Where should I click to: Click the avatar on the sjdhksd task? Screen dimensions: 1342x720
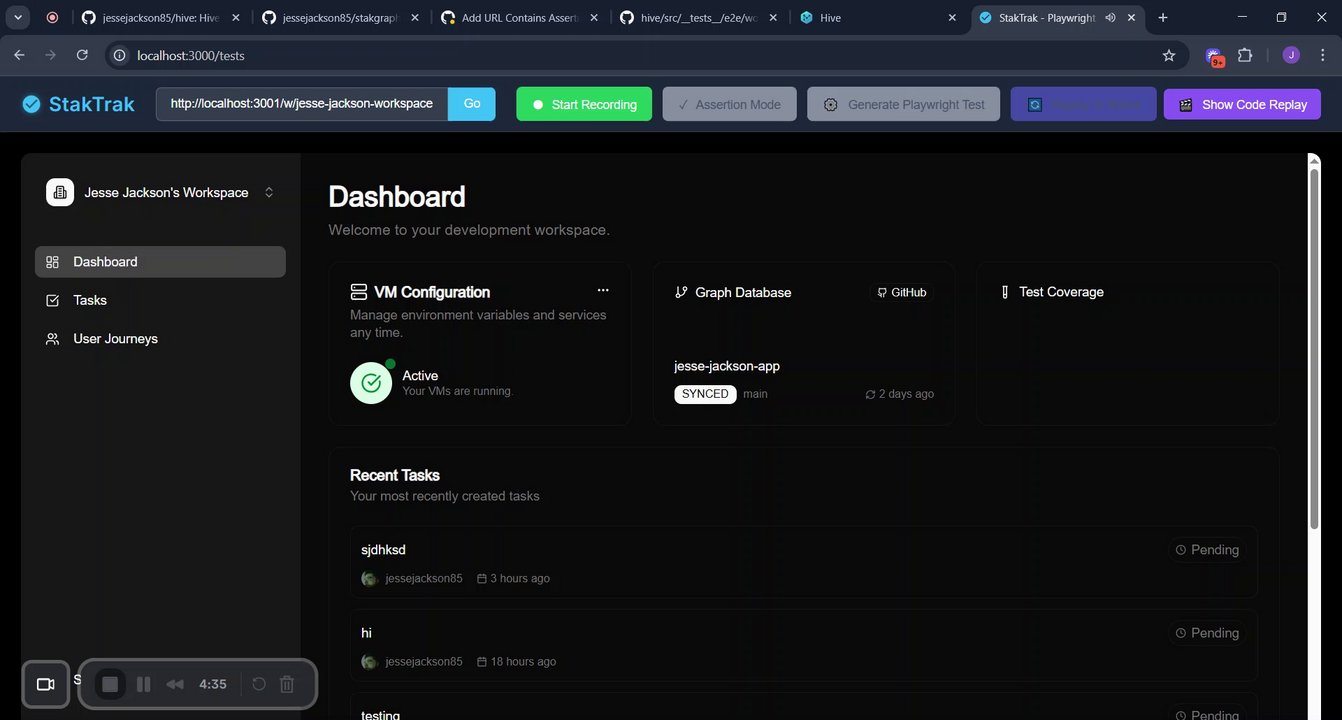tap(369, 578)
